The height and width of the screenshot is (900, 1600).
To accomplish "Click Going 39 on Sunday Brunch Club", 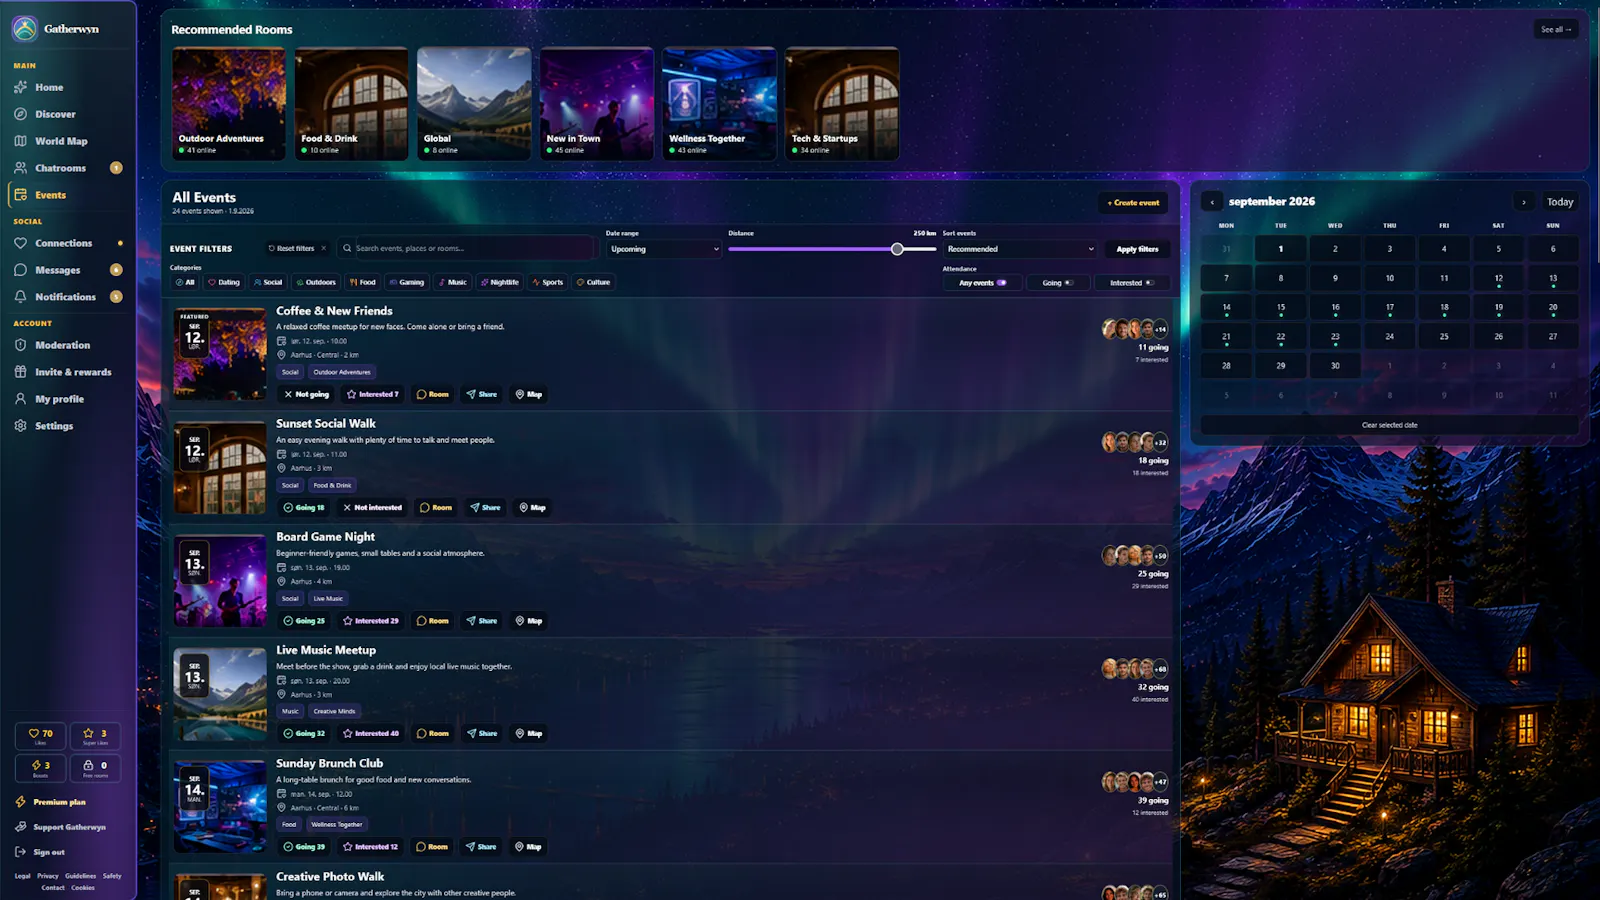I will point(304,847).
